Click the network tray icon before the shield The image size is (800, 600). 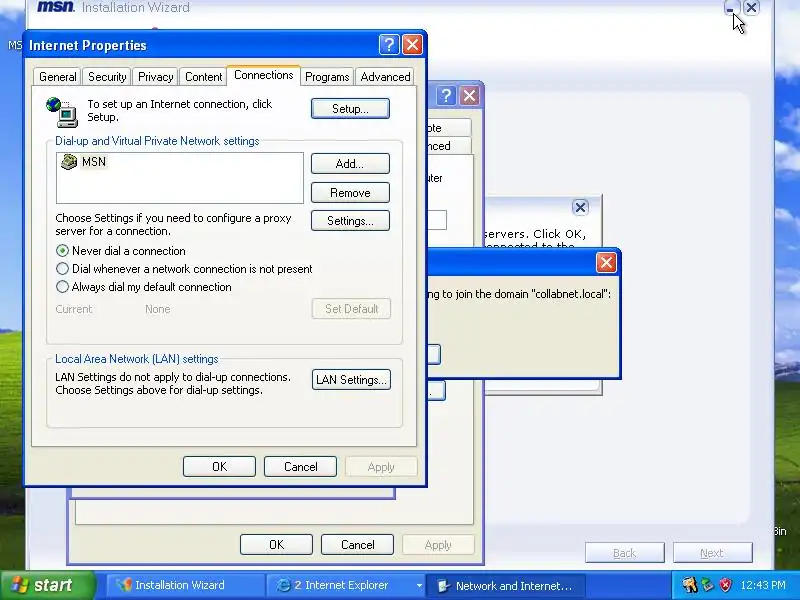[708, 585]
